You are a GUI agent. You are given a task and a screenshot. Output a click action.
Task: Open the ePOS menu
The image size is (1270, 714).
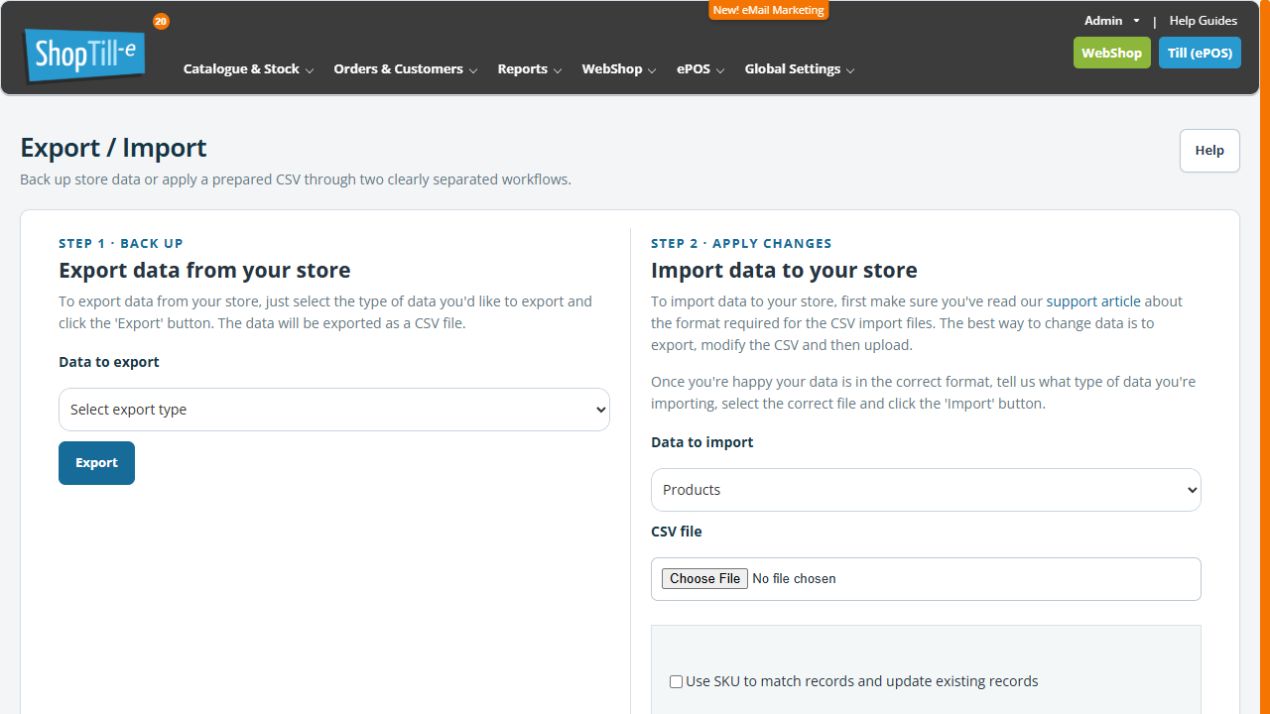(x=700, y=69)
